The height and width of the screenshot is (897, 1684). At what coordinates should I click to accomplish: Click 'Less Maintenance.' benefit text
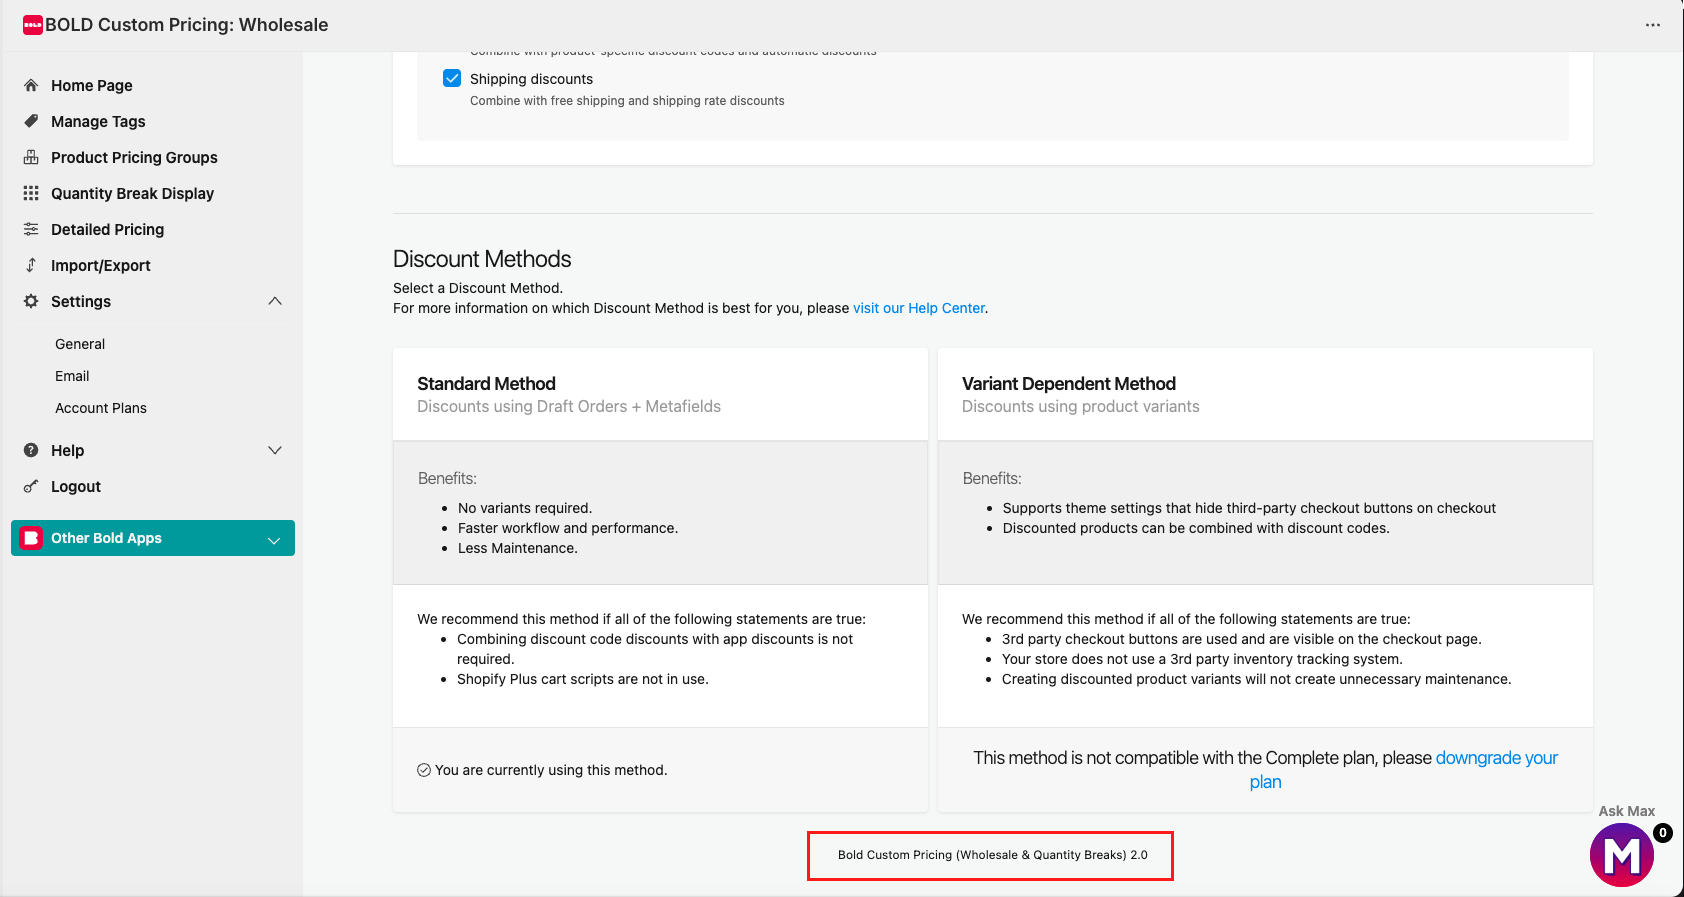tap(518, 548)
